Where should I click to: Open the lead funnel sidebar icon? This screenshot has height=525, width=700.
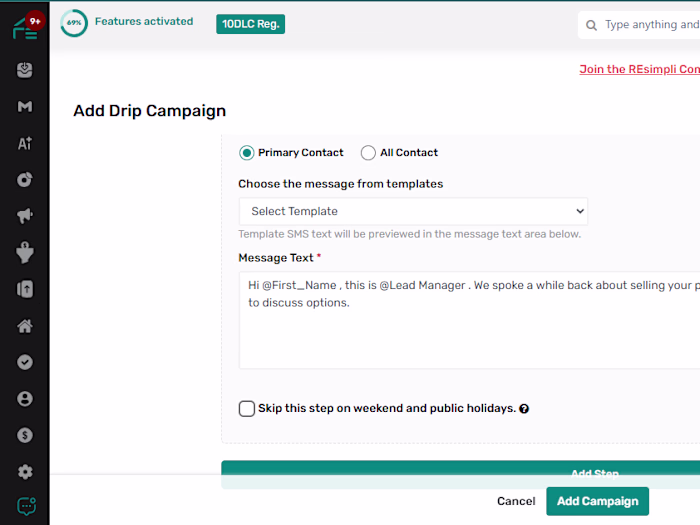coord(25,253)
